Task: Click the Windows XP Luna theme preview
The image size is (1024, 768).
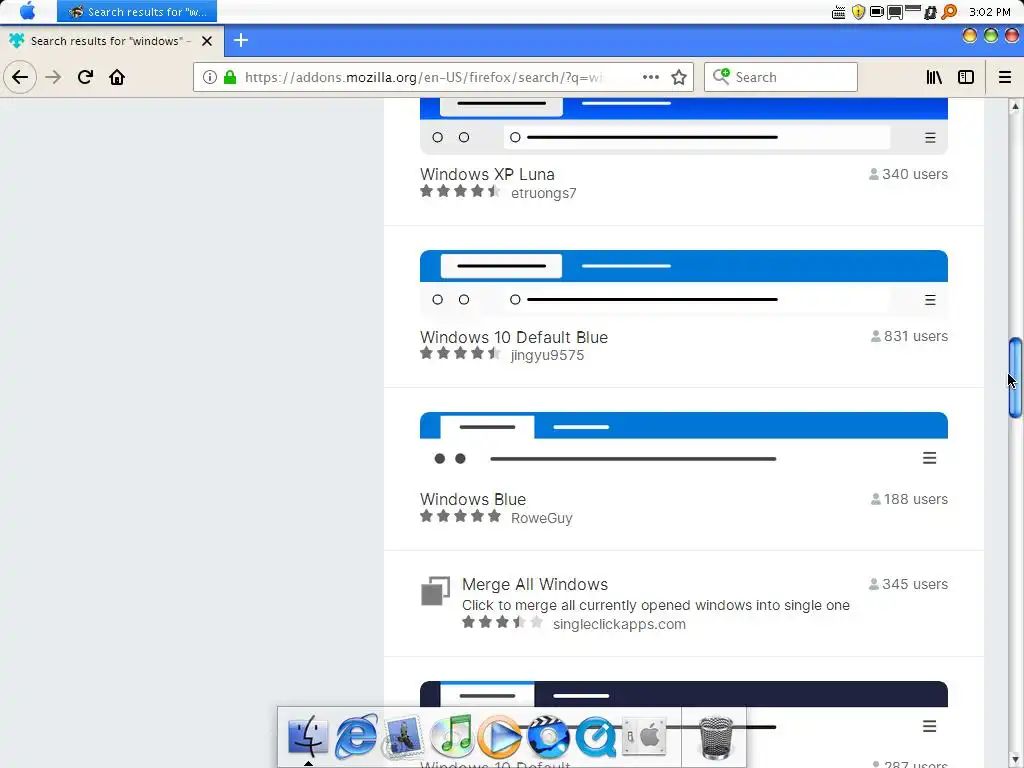Action: pyautogui.click(x=684, y=125)
